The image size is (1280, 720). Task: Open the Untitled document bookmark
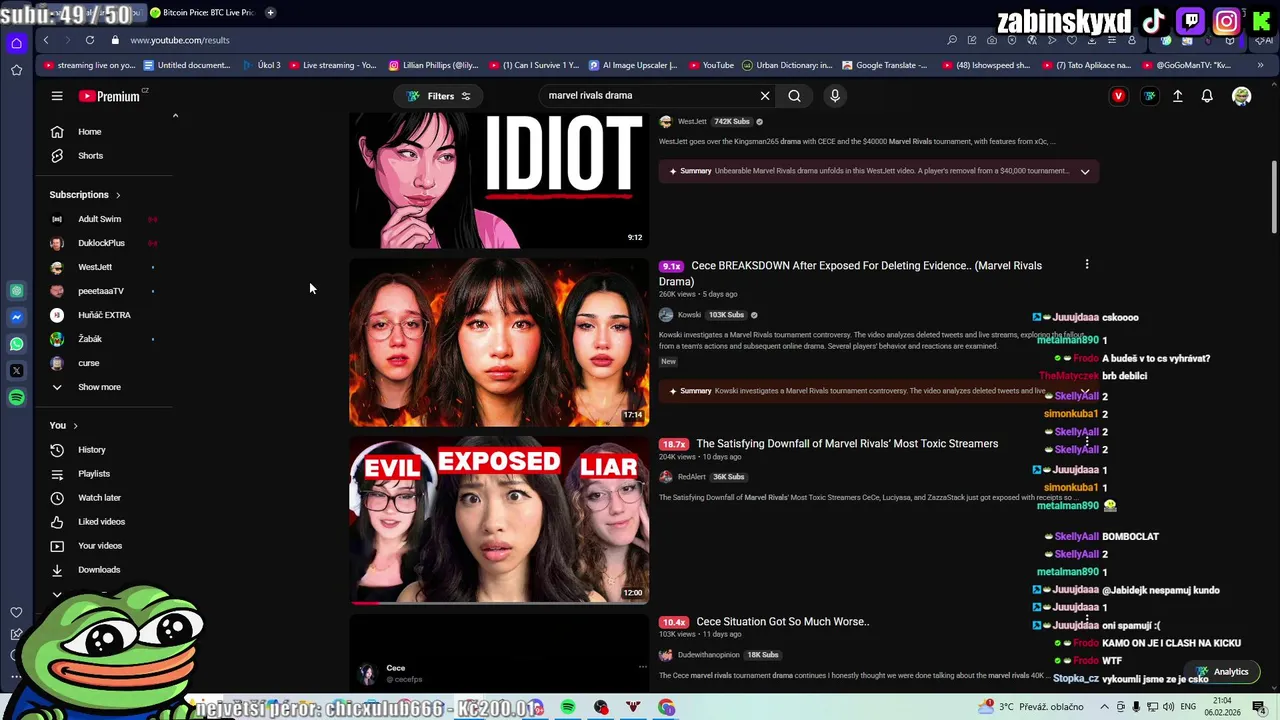(x=187, y=65)
